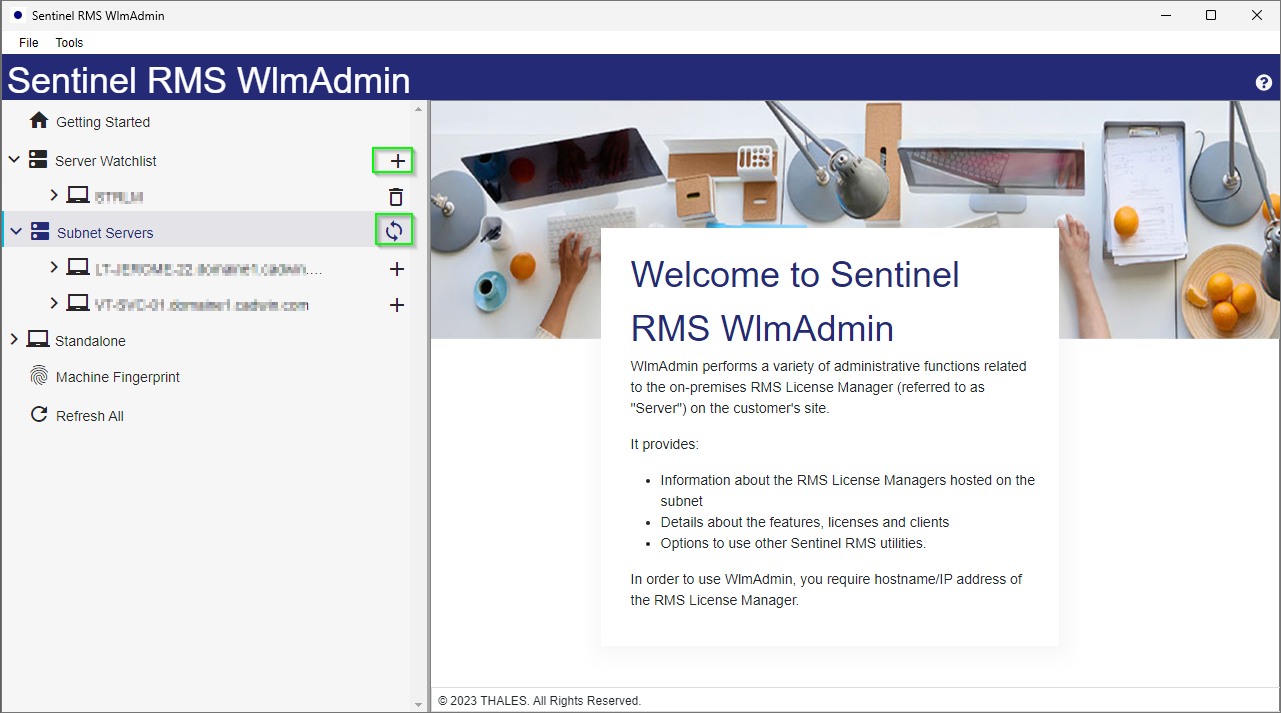Select the blurred server name under Server Watchlist
This screenshot has width=1281, height=713.
tap(119, 197)
